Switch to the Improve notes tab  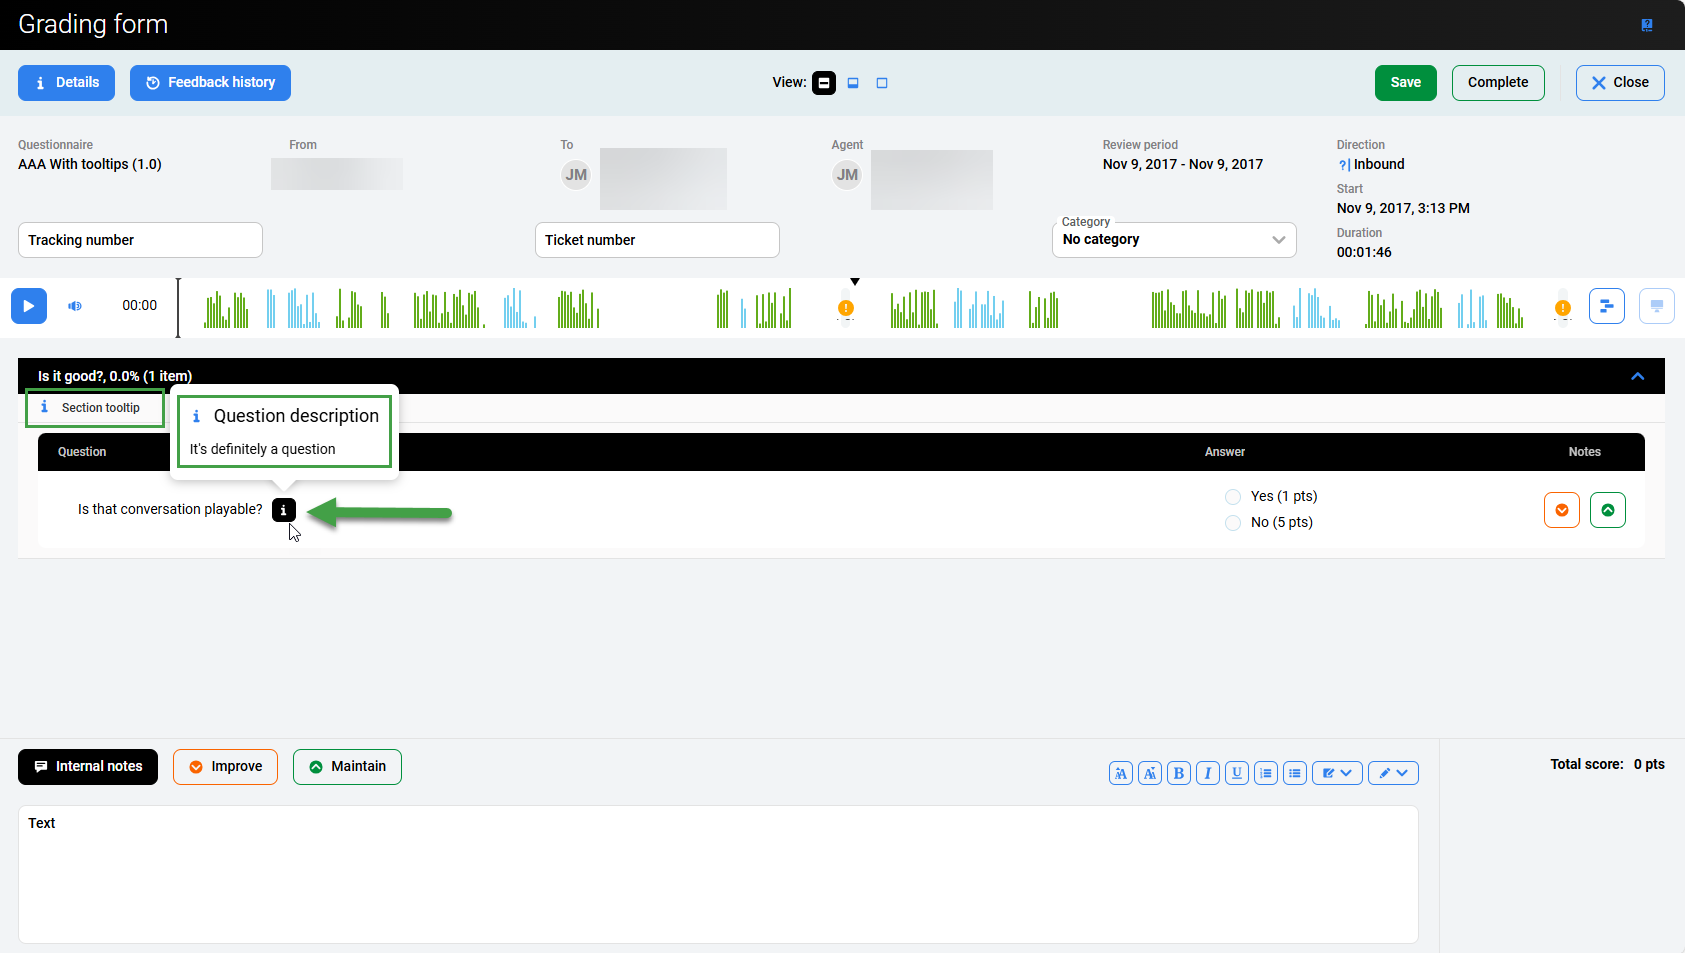225,767
